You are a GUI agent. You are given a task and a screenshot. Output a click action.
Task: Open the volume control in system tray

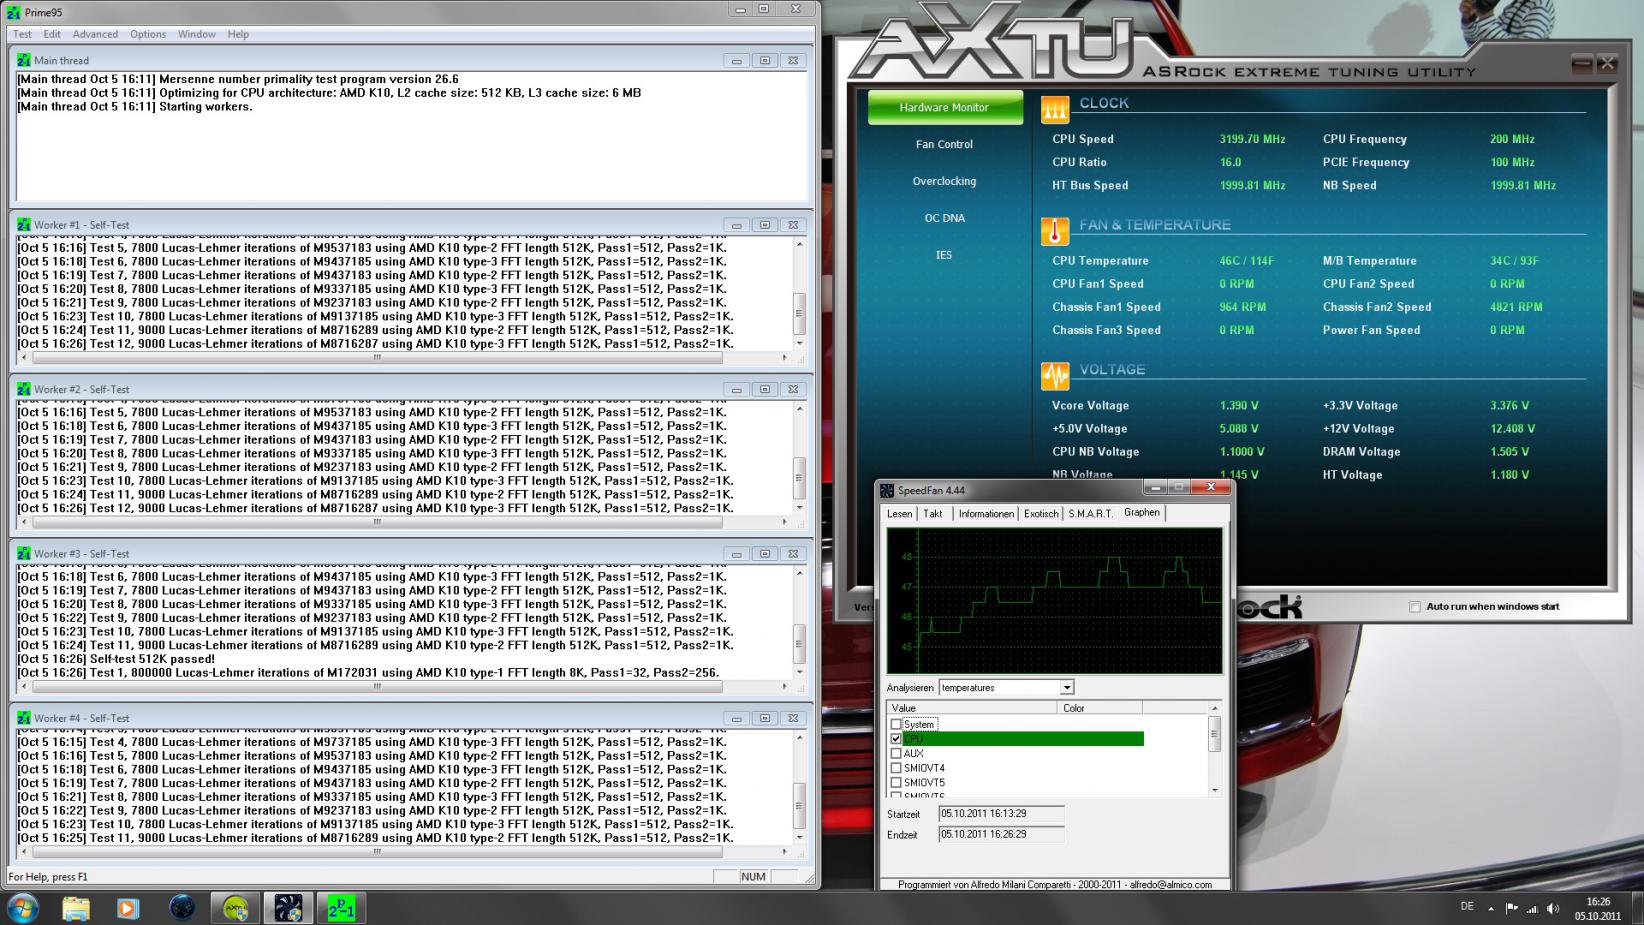pyautogui.click(x=1553, y=908)
